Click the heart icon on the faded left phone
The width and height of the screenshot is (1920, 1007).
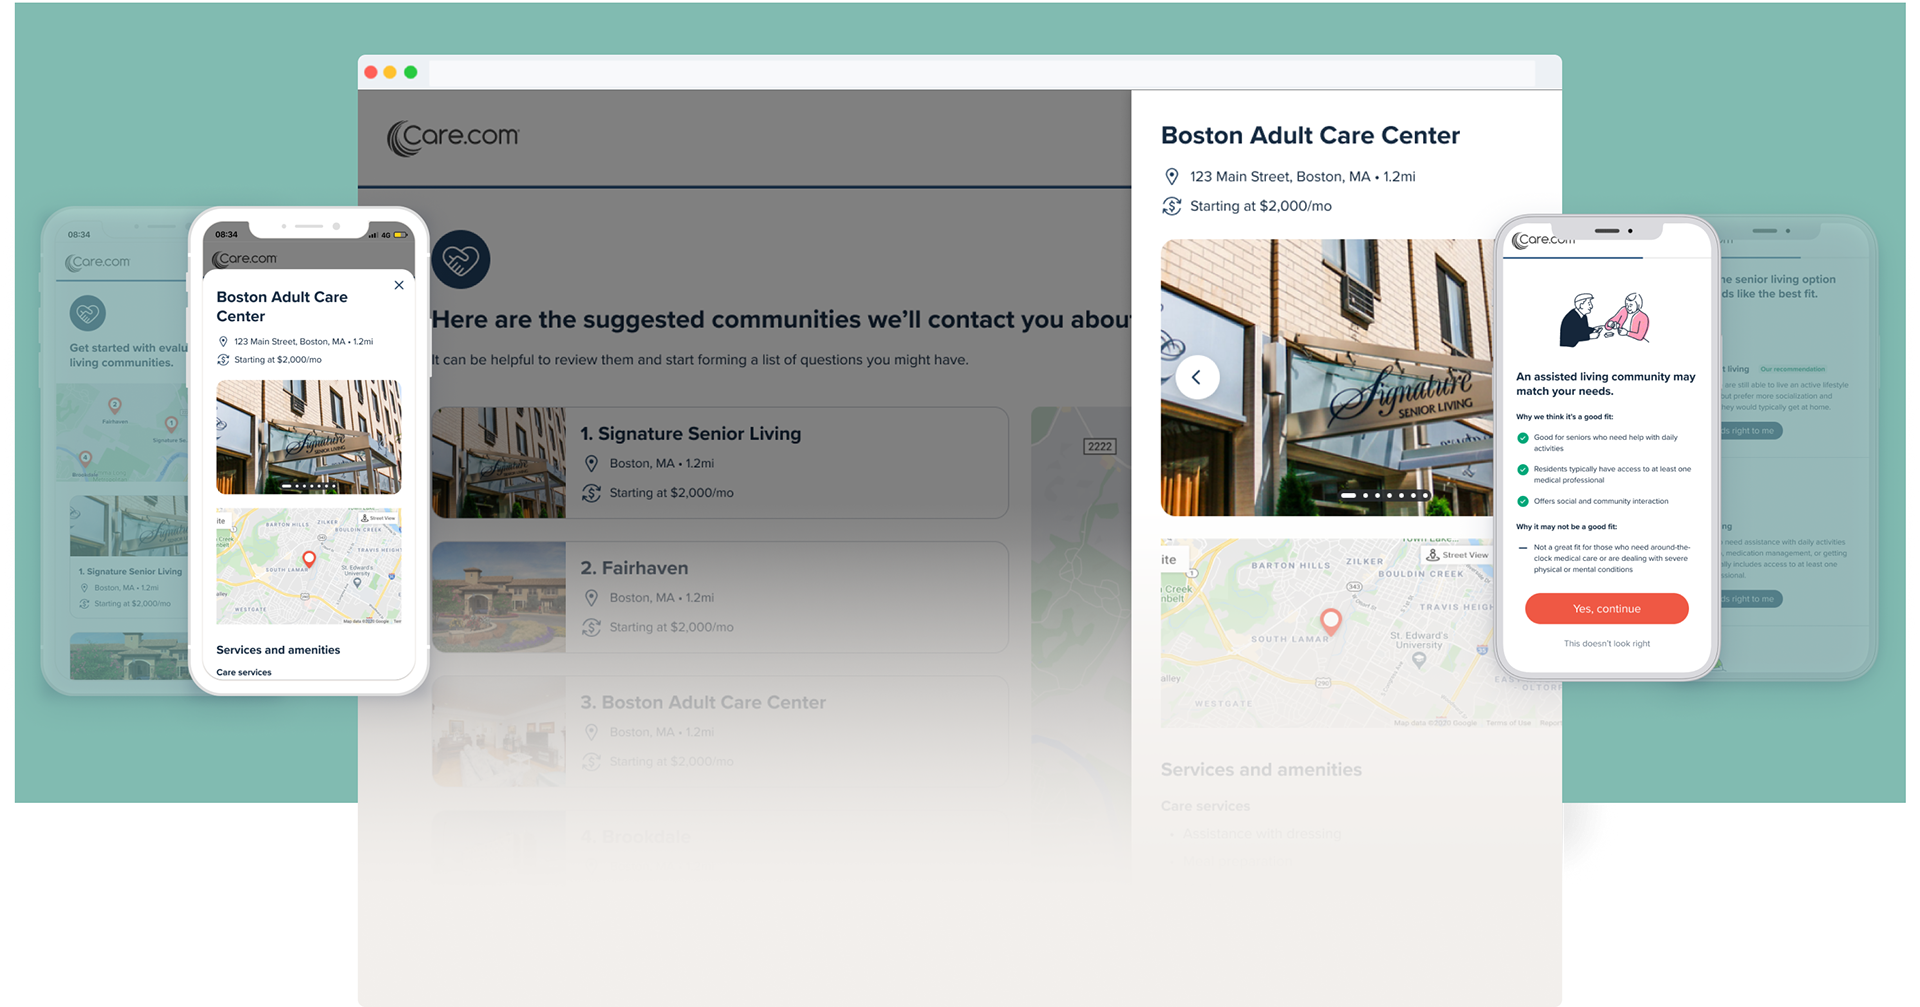coord(88,313)
